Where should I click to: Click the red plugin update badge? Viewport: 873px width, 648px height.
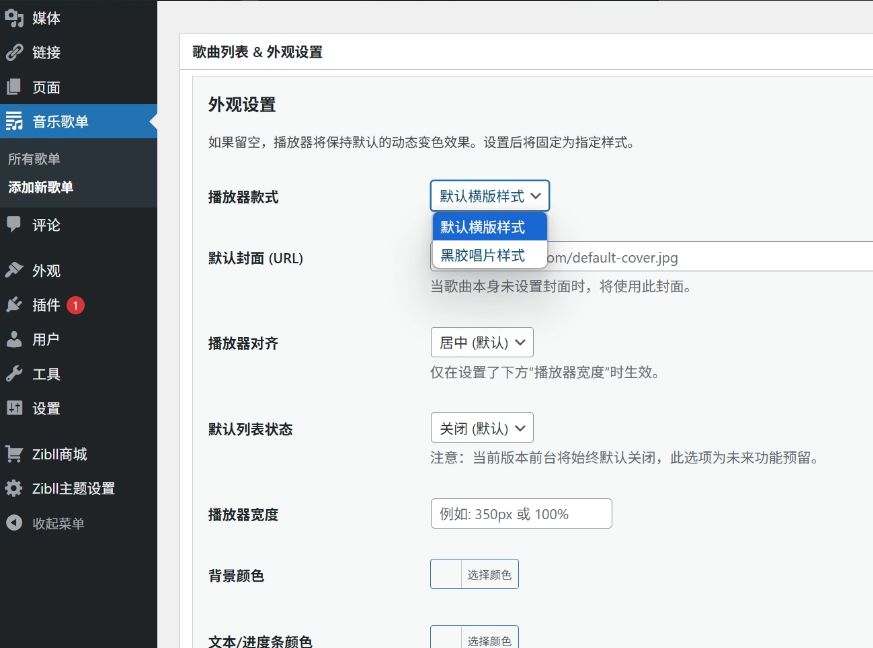[76, 305]
